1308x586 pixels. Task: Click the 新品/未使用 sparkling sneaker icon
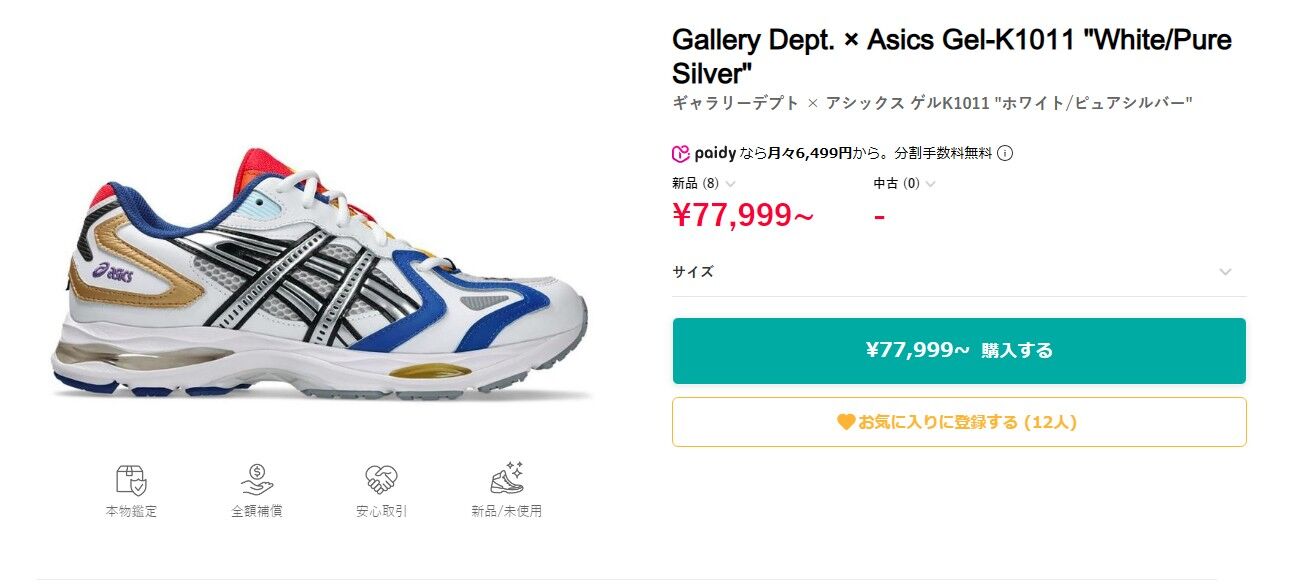pos(507,479)
